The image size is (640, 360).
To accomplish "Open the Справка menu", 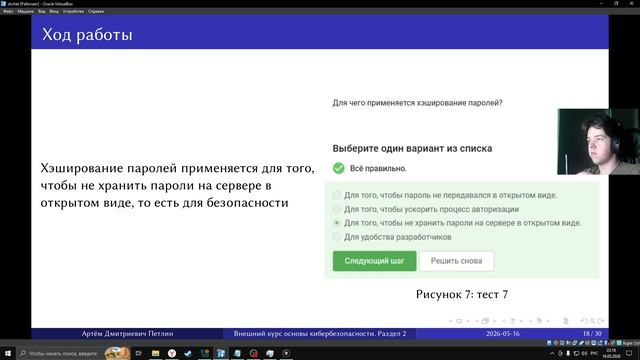I will (x=96, y=11).
